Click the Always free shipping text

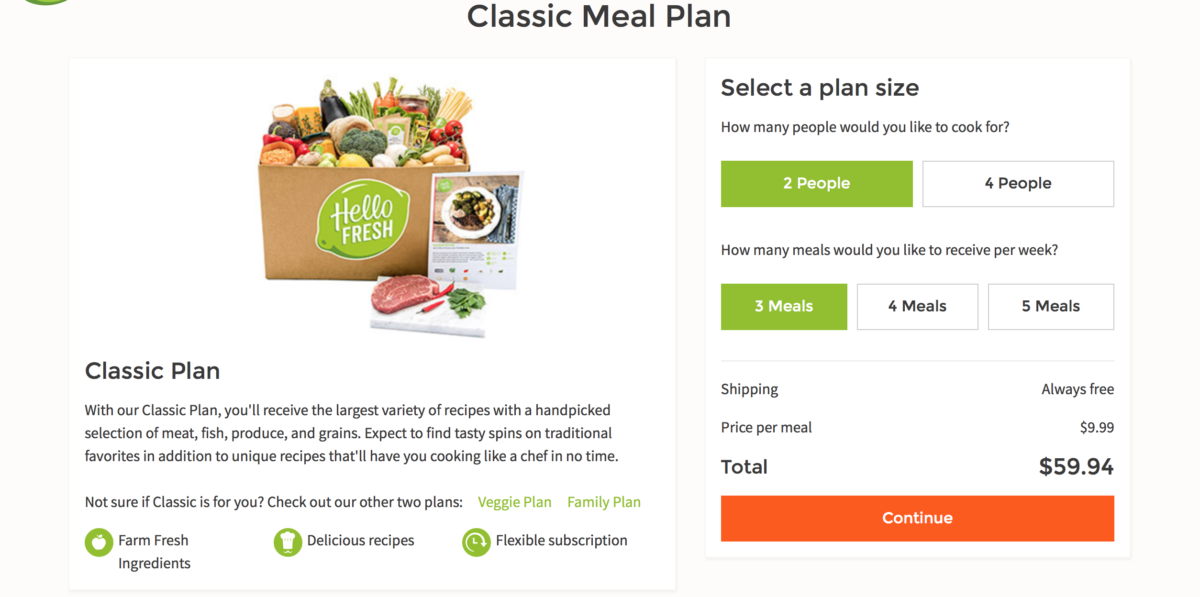coord(1077,390)
